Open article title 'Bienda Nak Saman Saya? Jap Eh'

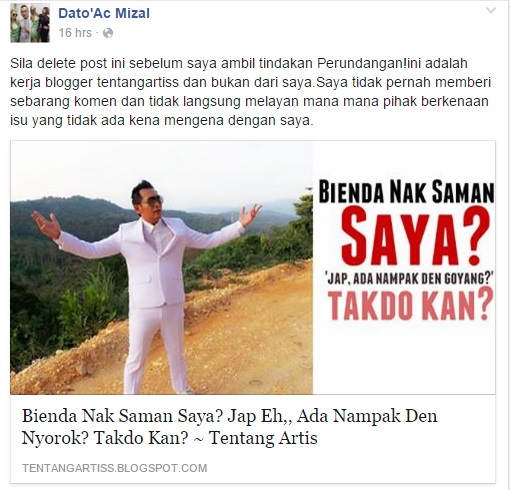pos(229,416)
